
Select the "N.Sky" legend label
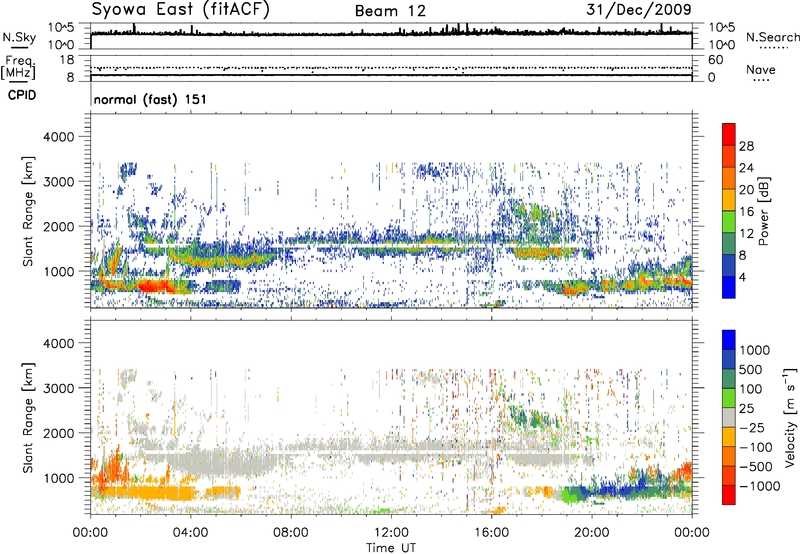click(x=19, y=37)
